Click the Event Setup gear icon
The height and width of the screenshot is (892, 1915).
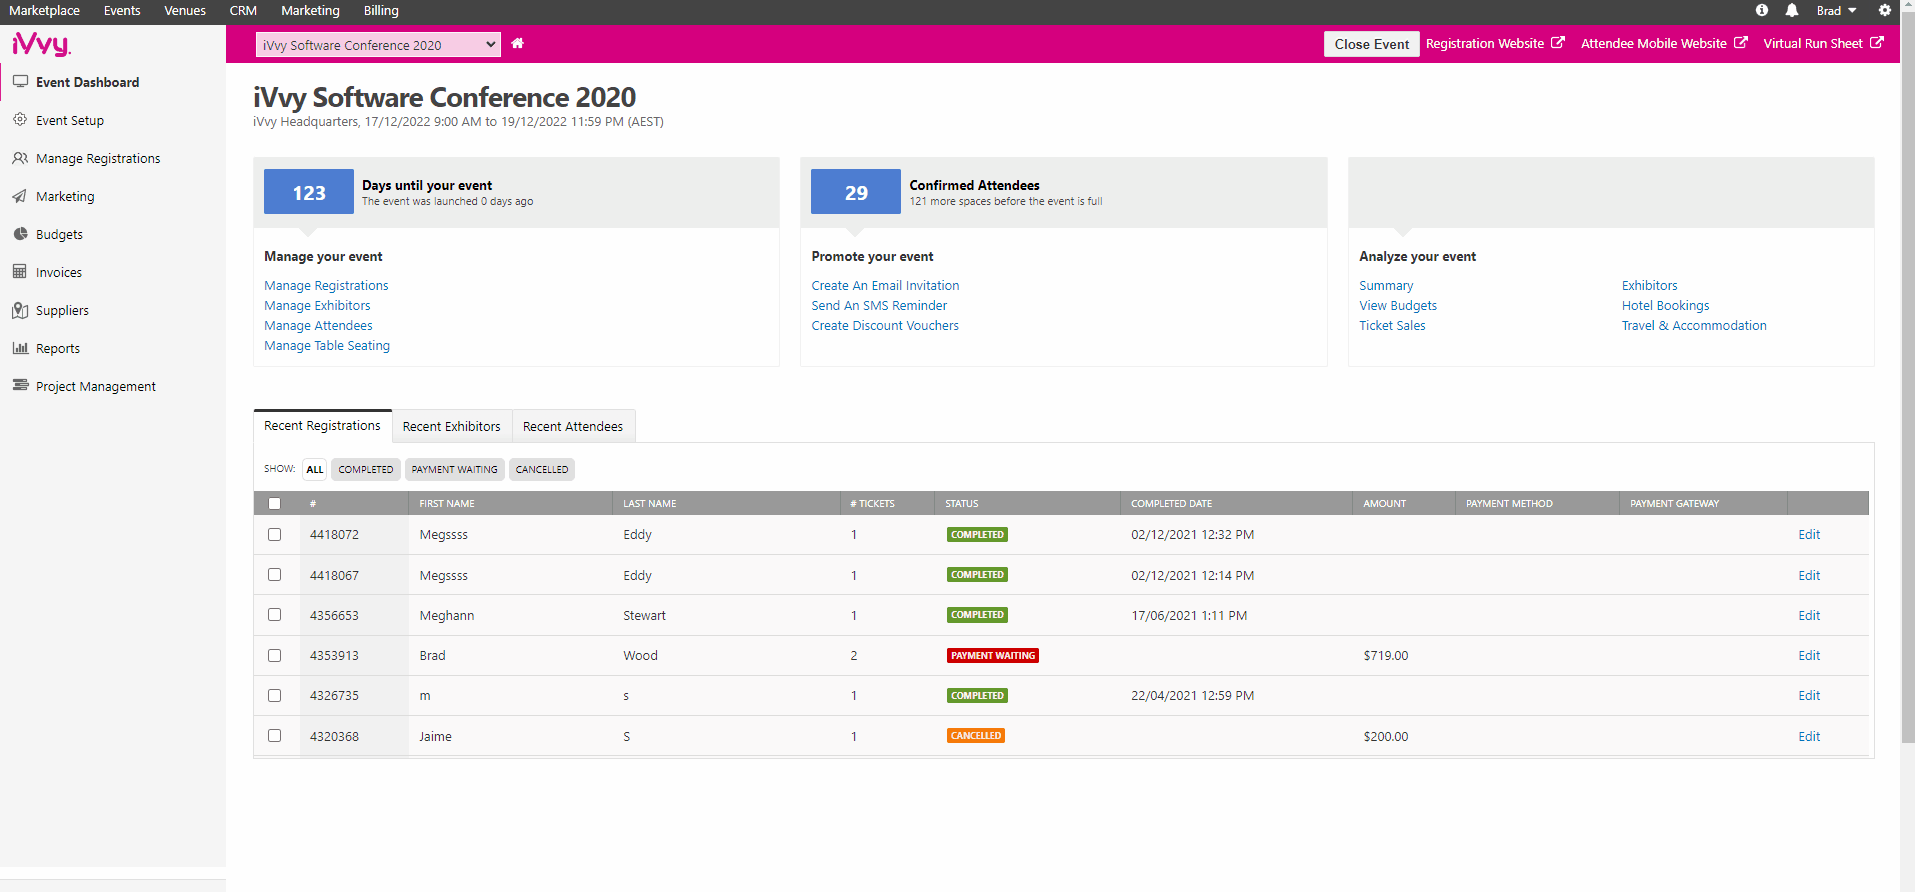(20, 120)
